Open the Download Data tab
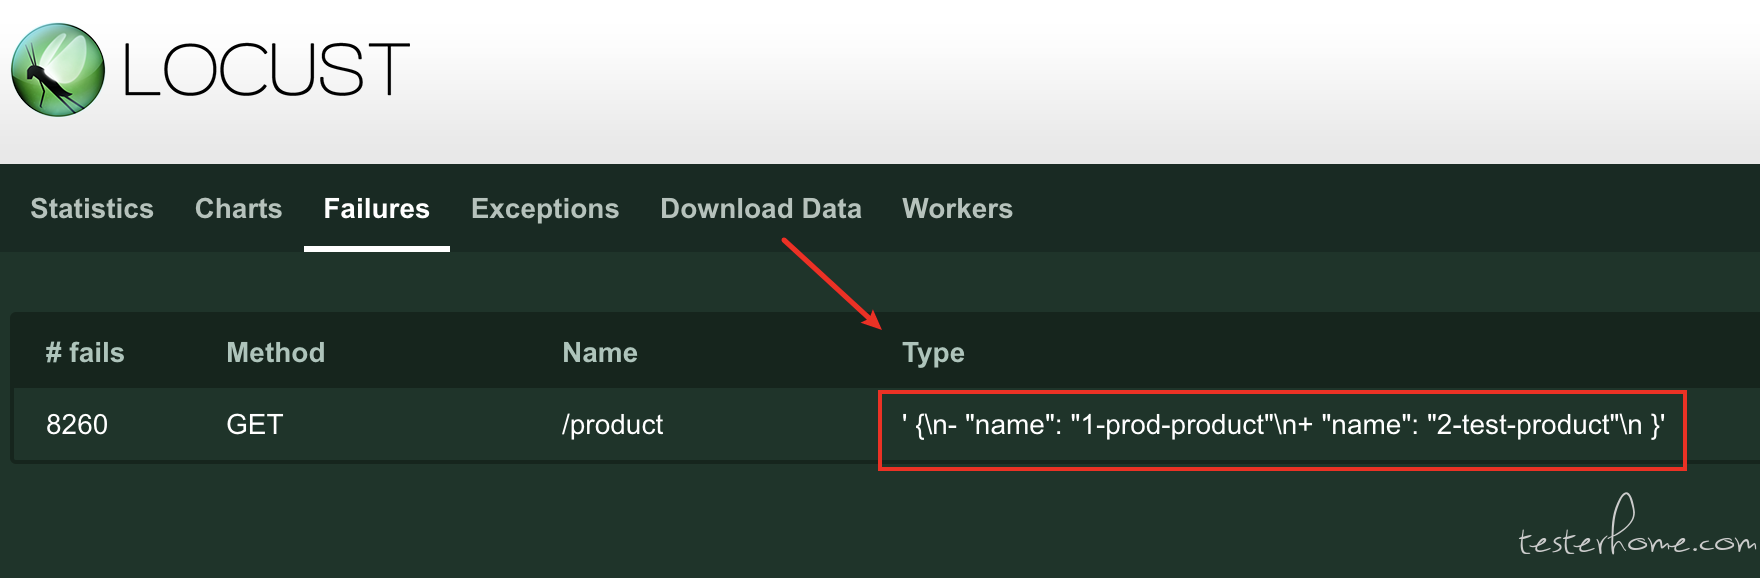The width and height of the screenshot is (1760, 578). [x=761, y=208]
